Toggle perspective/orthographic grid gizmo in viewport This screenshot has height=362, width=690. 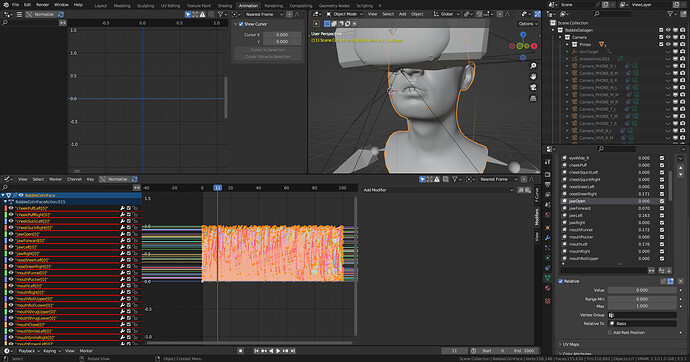(x=533, y=98)
